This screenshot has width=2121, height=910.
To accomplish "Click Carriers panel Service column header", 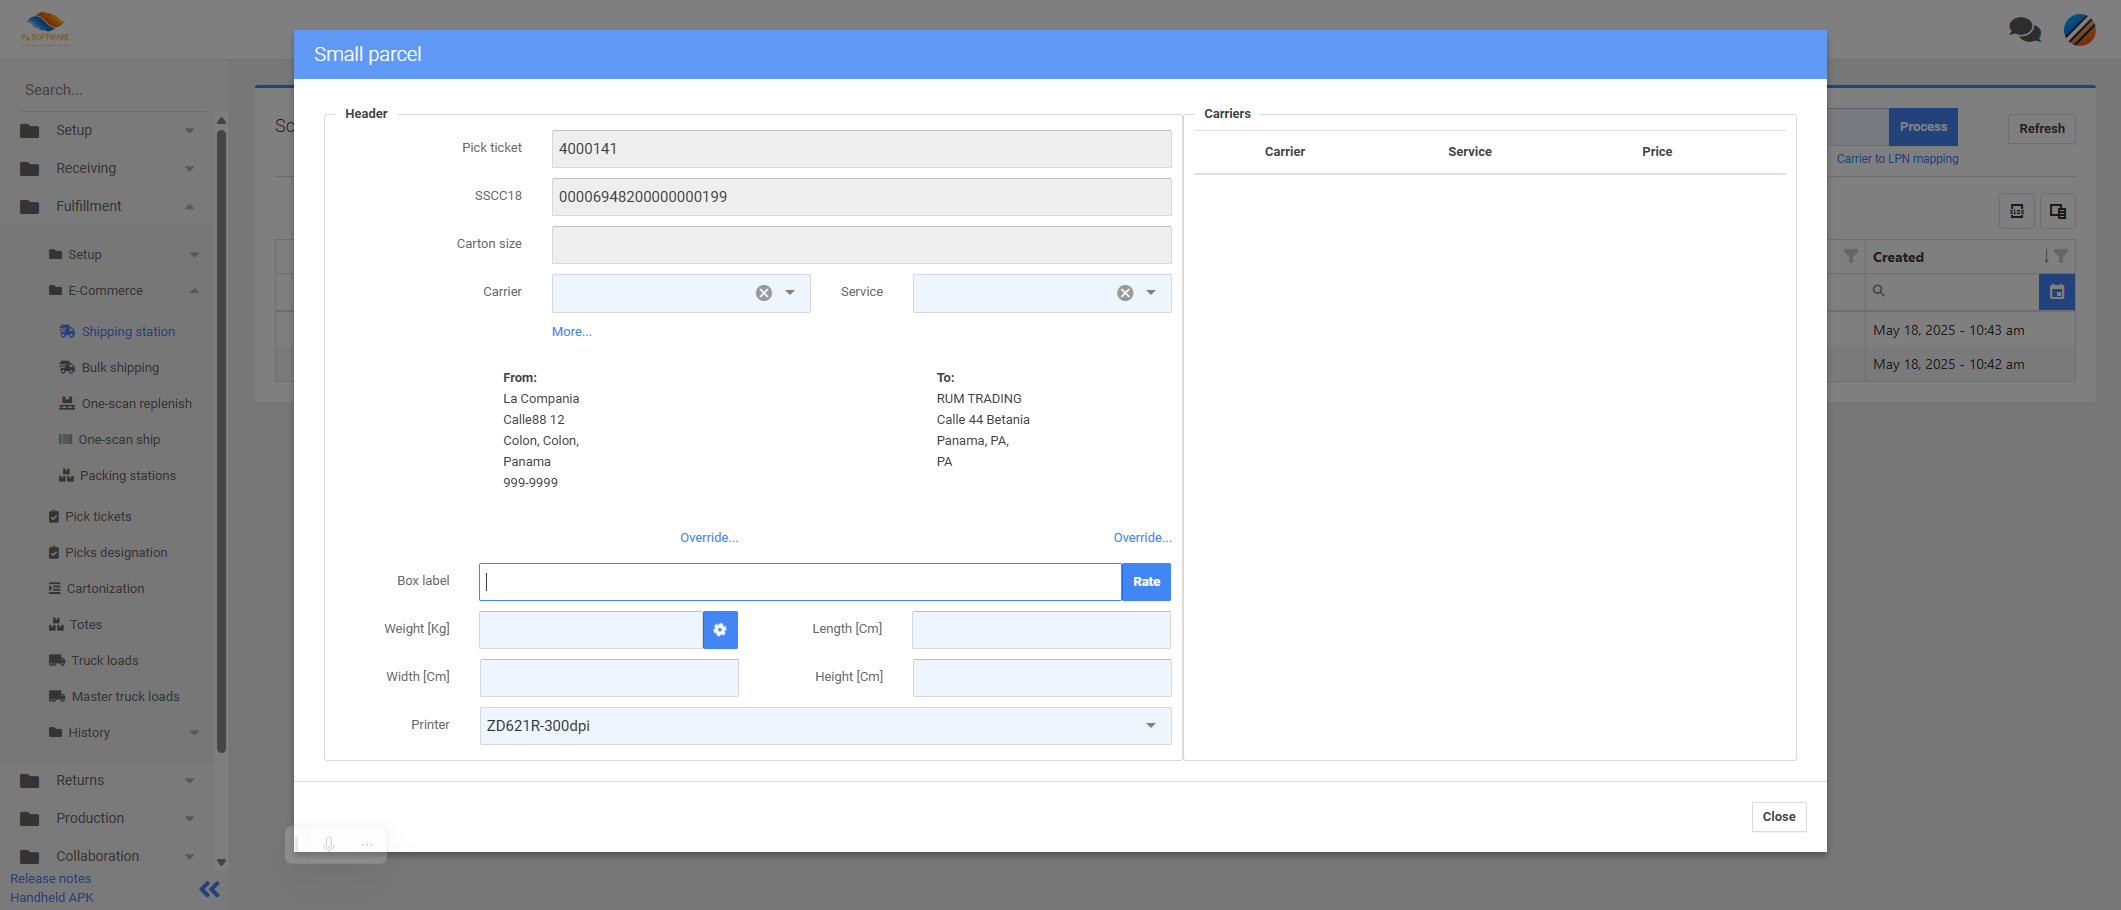I will (x=1470, y=152).
